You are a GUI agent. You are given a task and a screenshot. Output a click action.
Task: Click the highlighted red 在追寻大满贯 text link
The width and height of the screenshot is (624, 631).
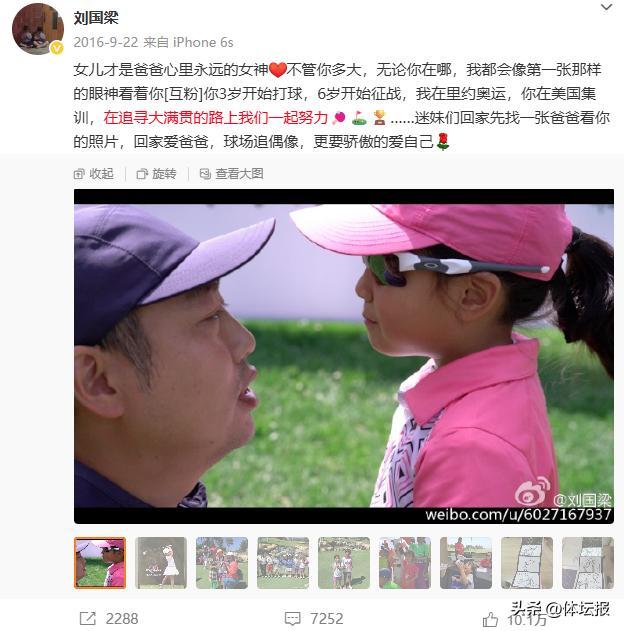[x=216, y=118]
